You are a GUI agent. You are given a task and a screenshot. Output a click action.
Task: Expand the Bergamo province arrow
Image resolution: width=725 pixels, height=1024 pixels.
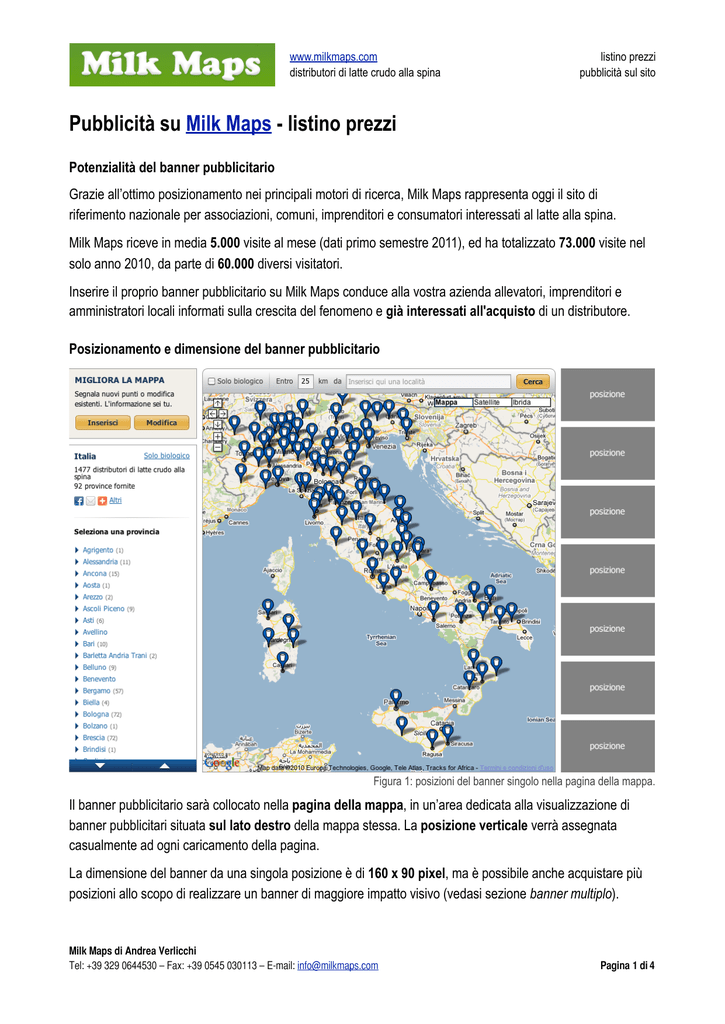(x=76, y=692)
